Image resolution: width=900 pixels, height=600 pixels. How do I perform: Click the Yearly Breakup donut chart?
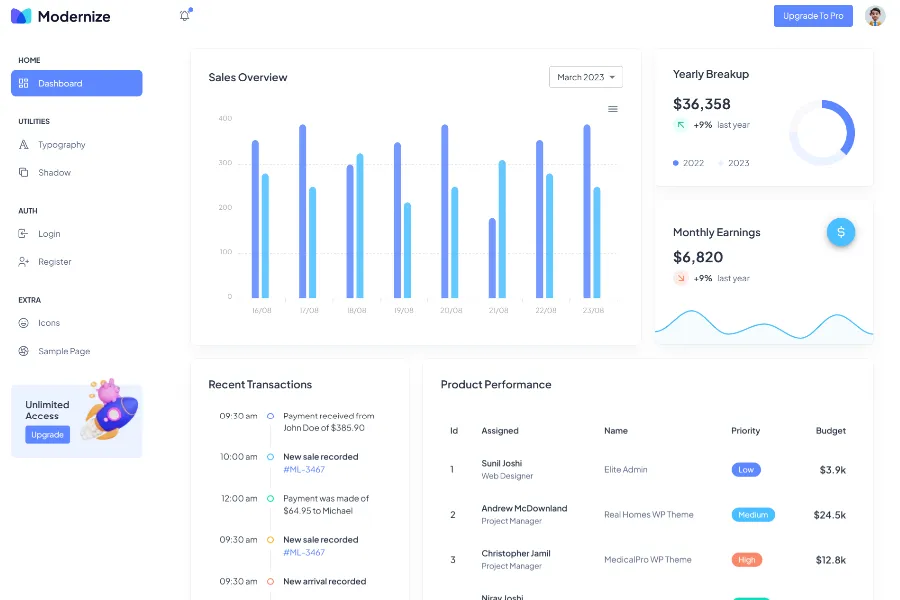click(822, 131)
